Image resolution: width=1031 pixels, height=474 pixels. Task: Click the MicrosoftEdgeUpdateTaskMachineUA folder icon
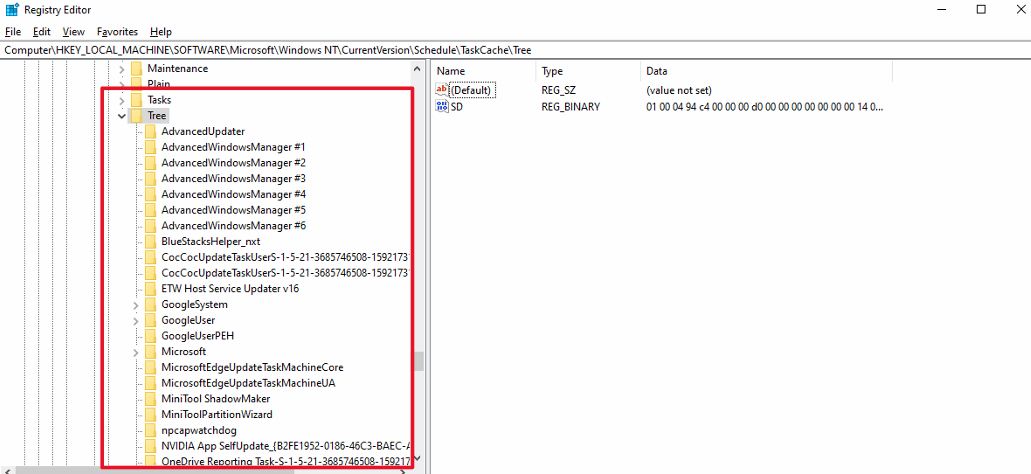151,383
